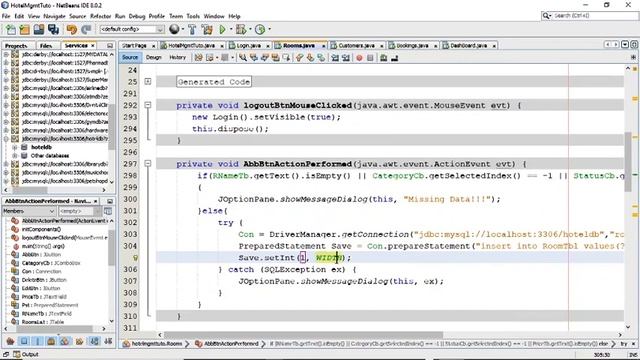Expand the Other databases node
Viewport: 640px width, 360px height.
point(15,156)
